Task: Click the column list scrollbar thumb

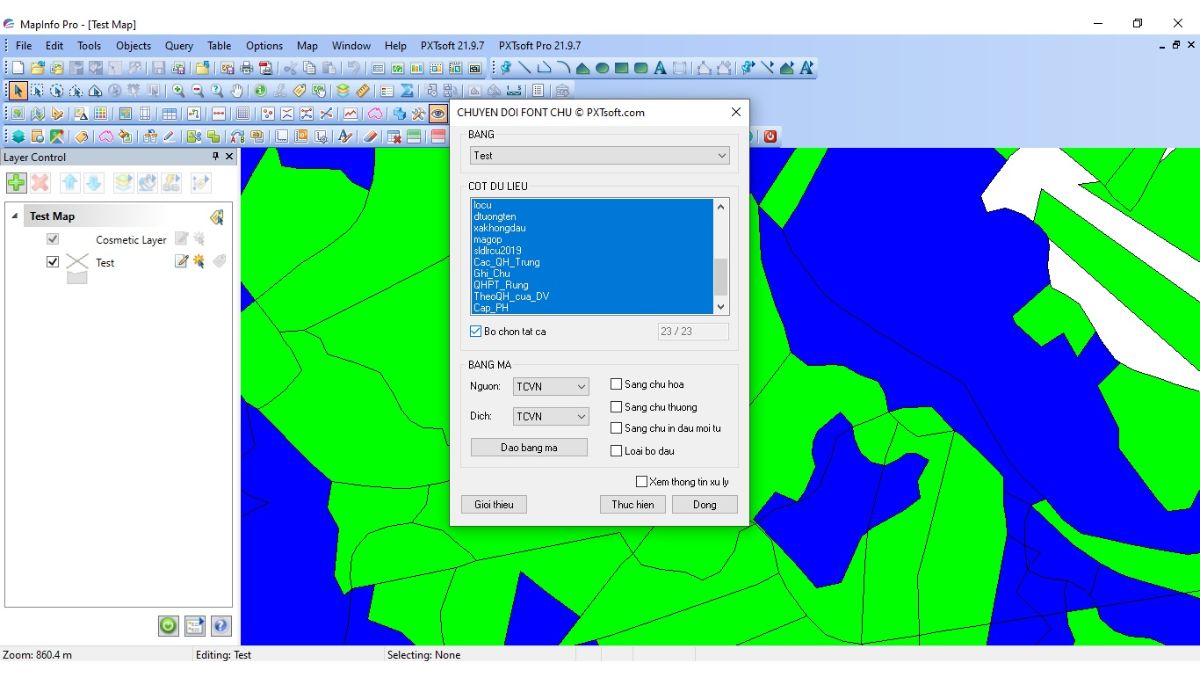Action: click(721, 275)
